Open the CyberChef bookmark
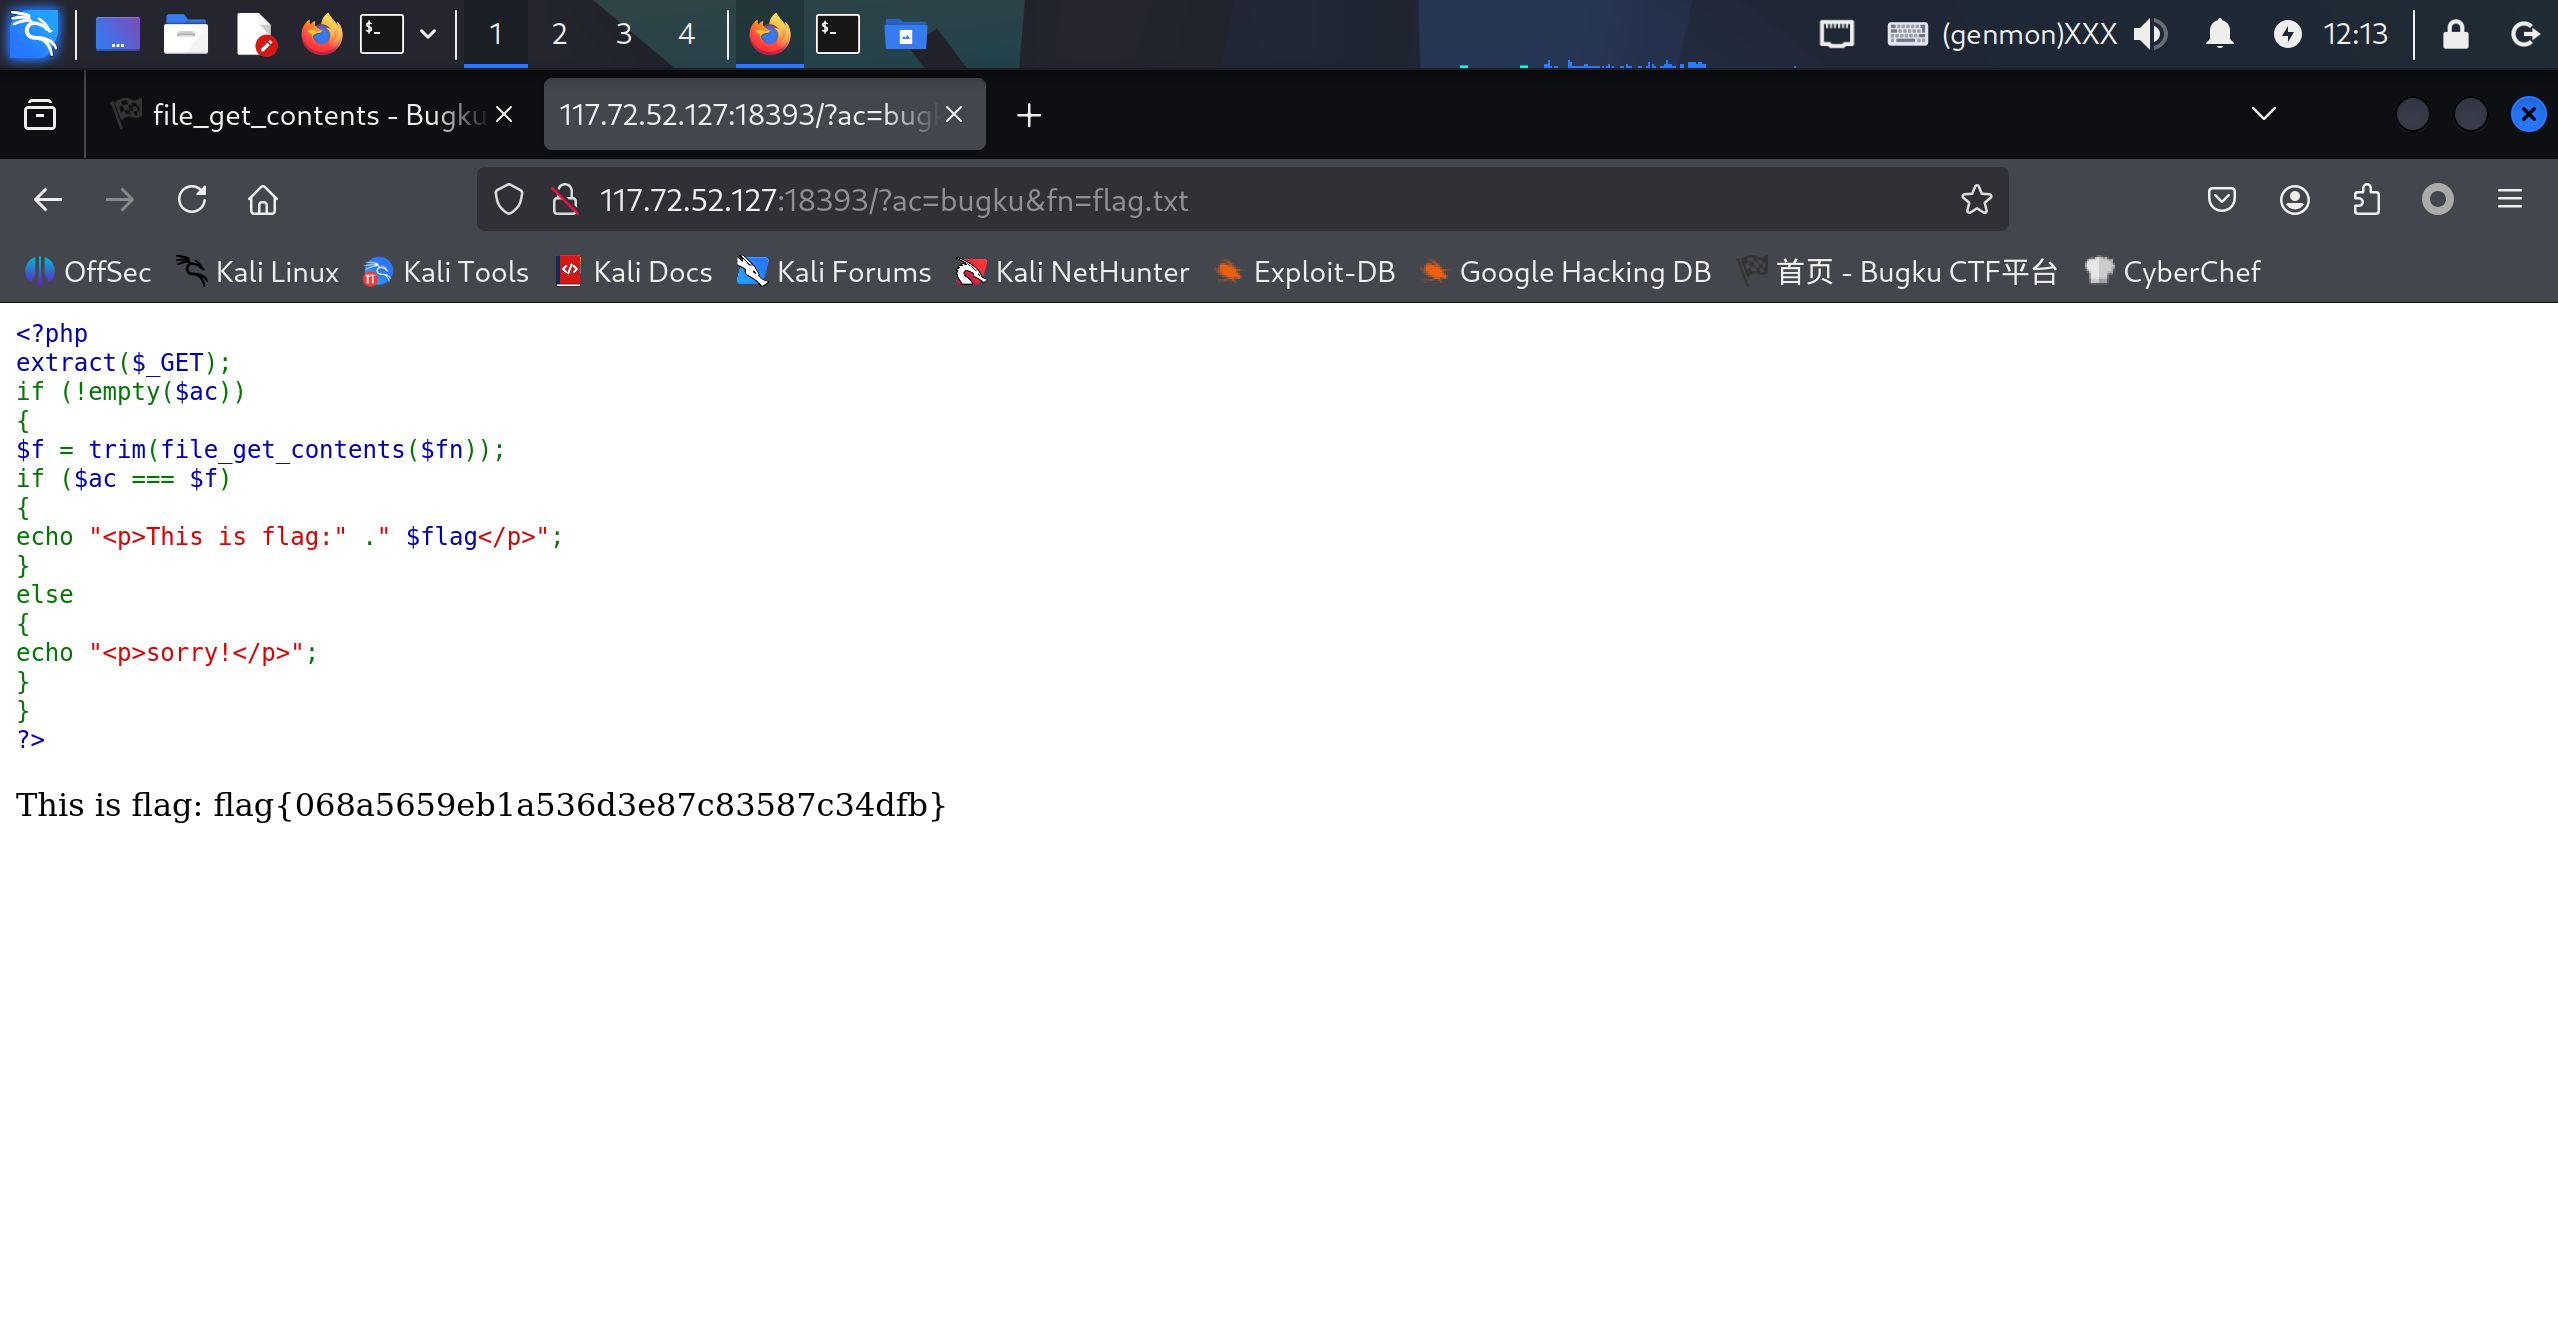Image resolution: width=2558 pixels, height=1344 pixels. click(x=2172, y=272)
